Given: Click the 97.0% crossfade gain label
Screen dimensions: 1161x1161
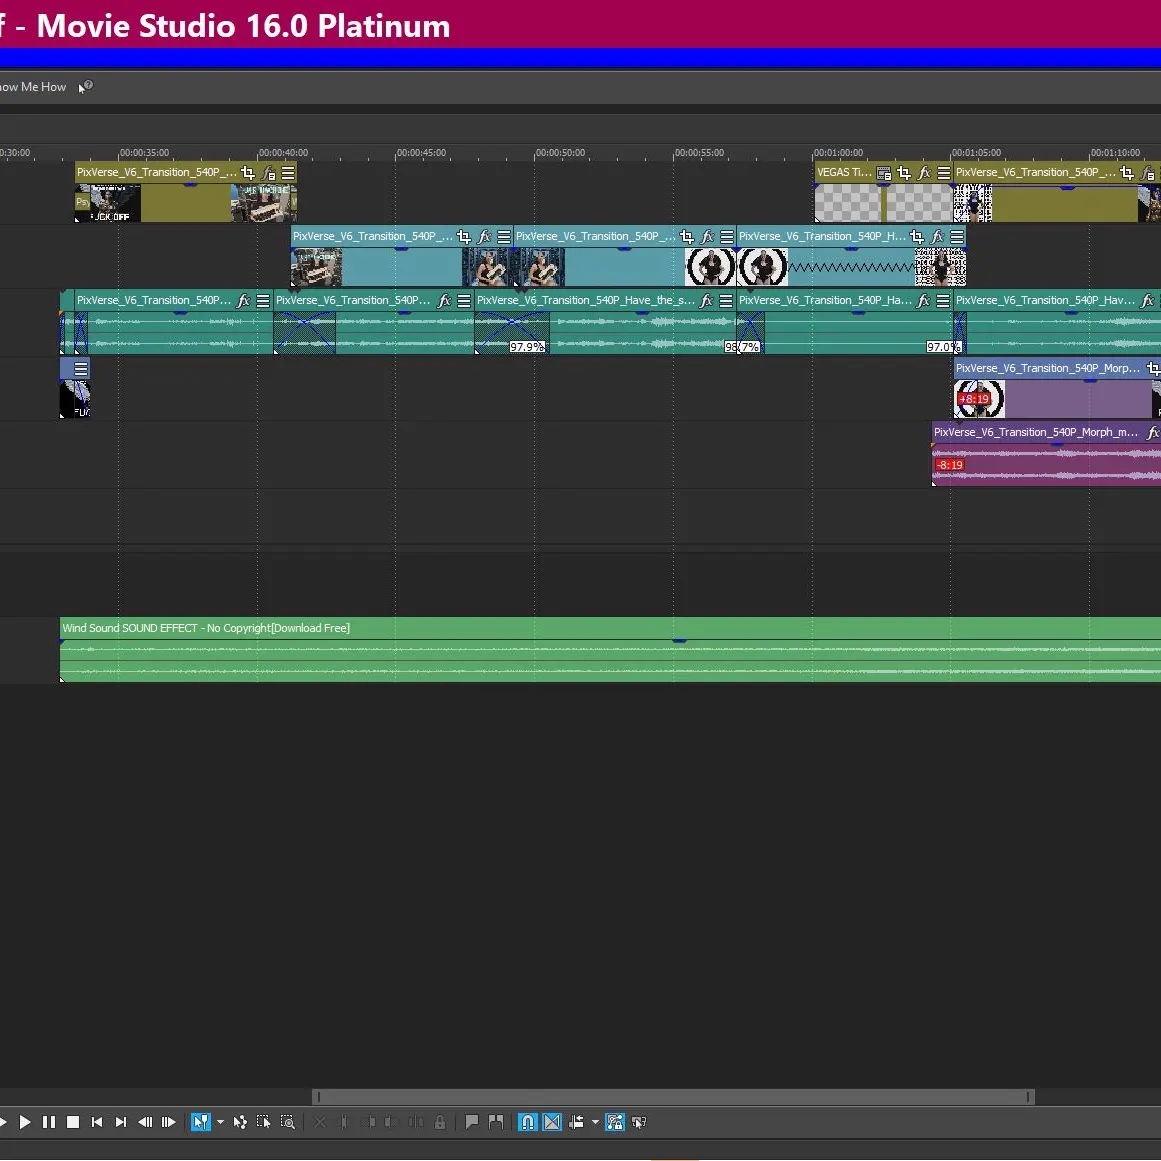Looking at the screenshot, I should pyautogui.click(x=943, y=347).
